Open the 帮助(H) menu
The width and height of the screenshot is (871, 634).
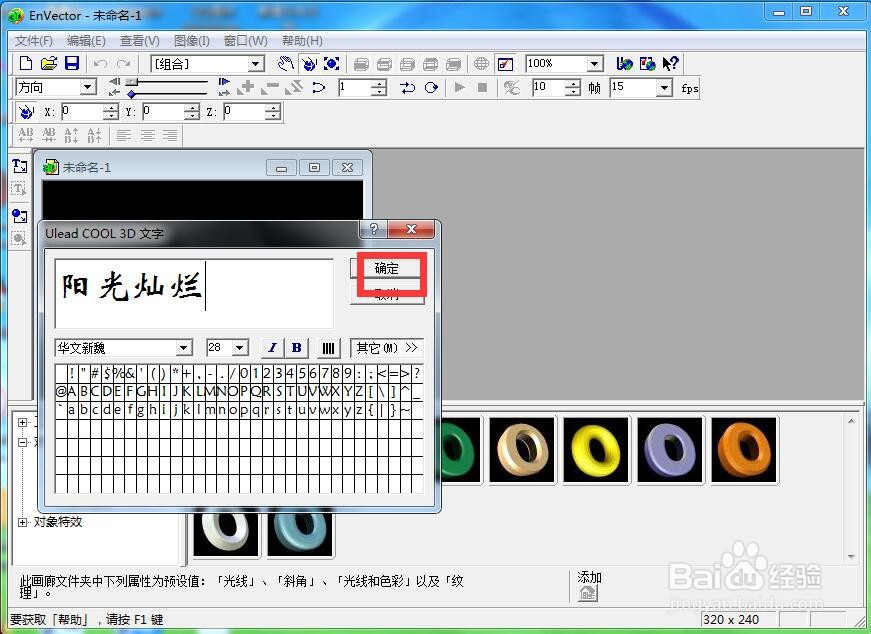point(302,41)
